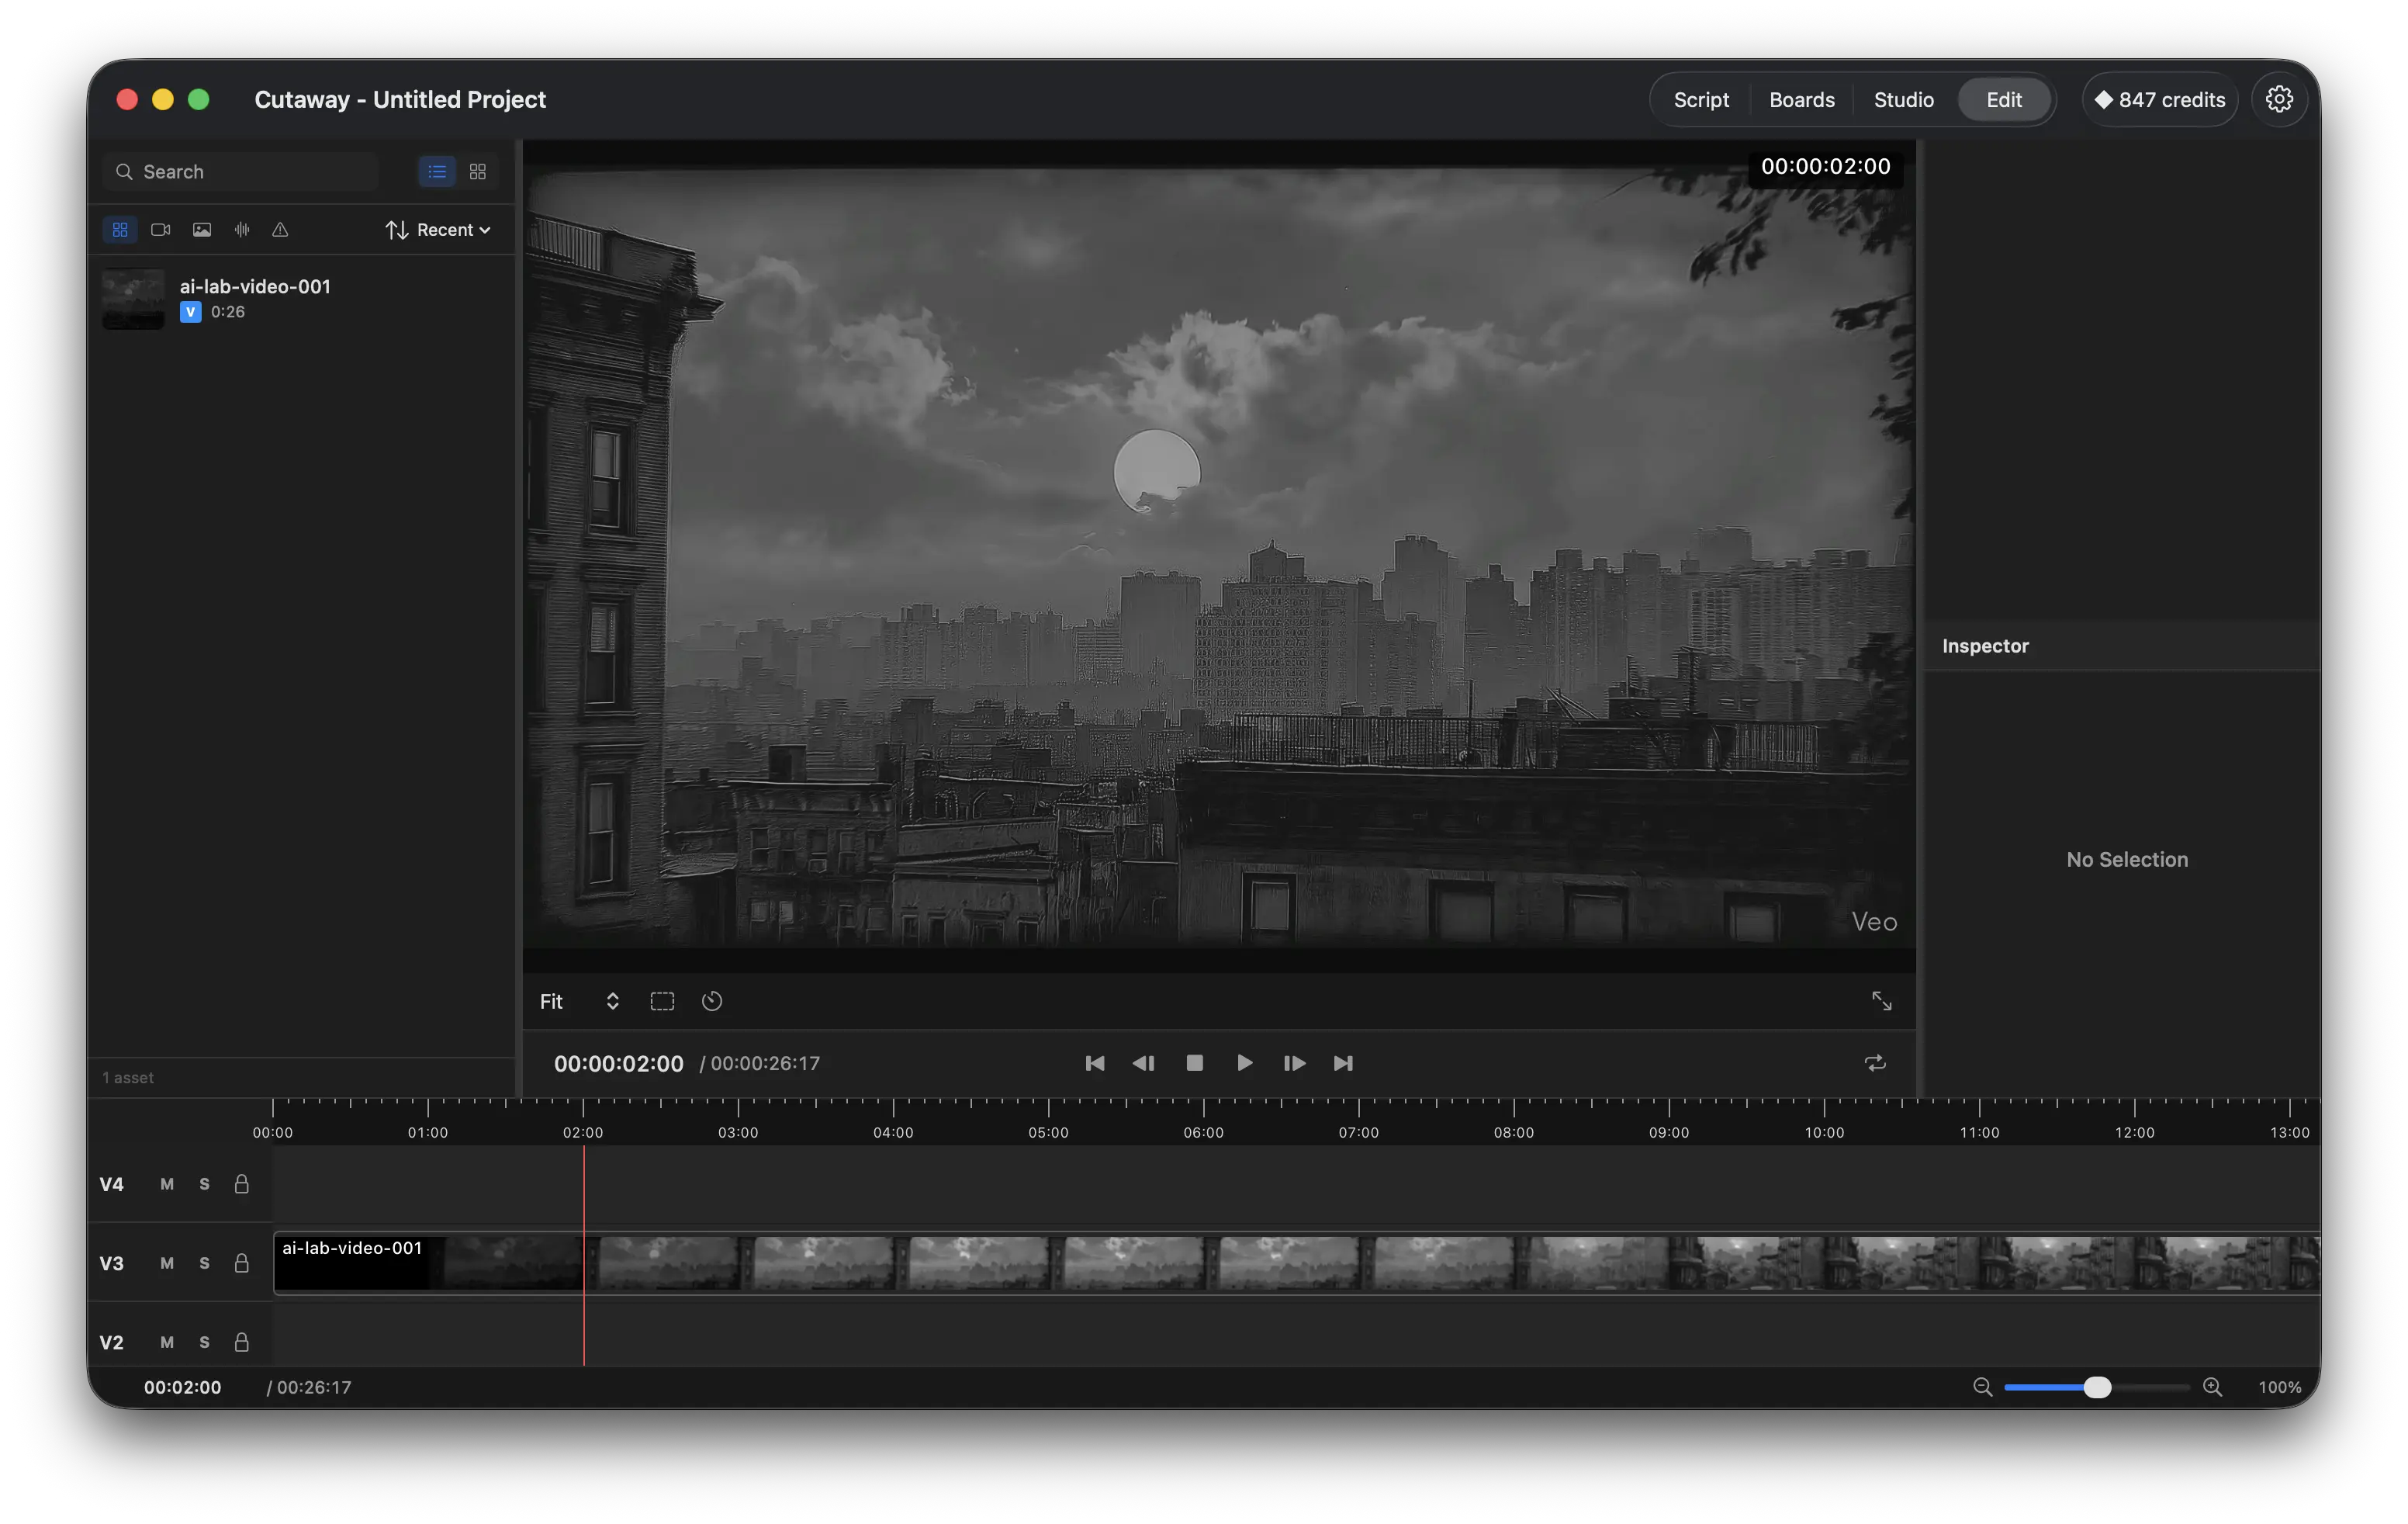This screenshot has height=1524, width=2408.
Task: Mute track V3
Action: tap(167, 1263)
